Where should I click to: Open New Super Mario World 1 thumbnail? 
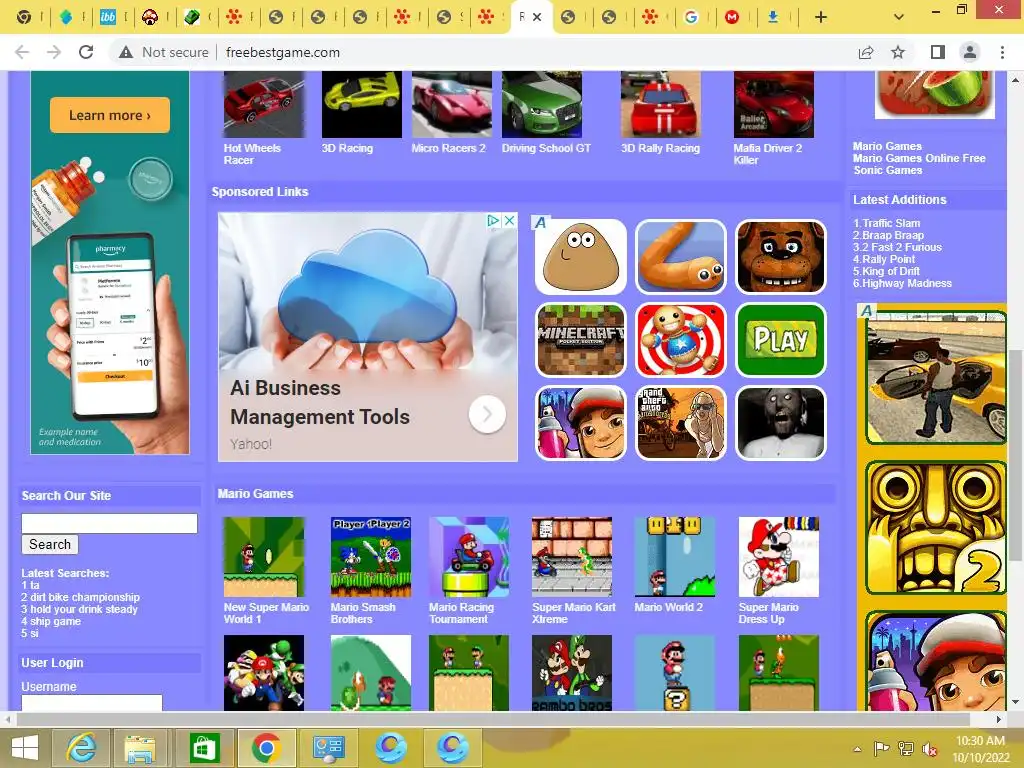coord(264,557)
